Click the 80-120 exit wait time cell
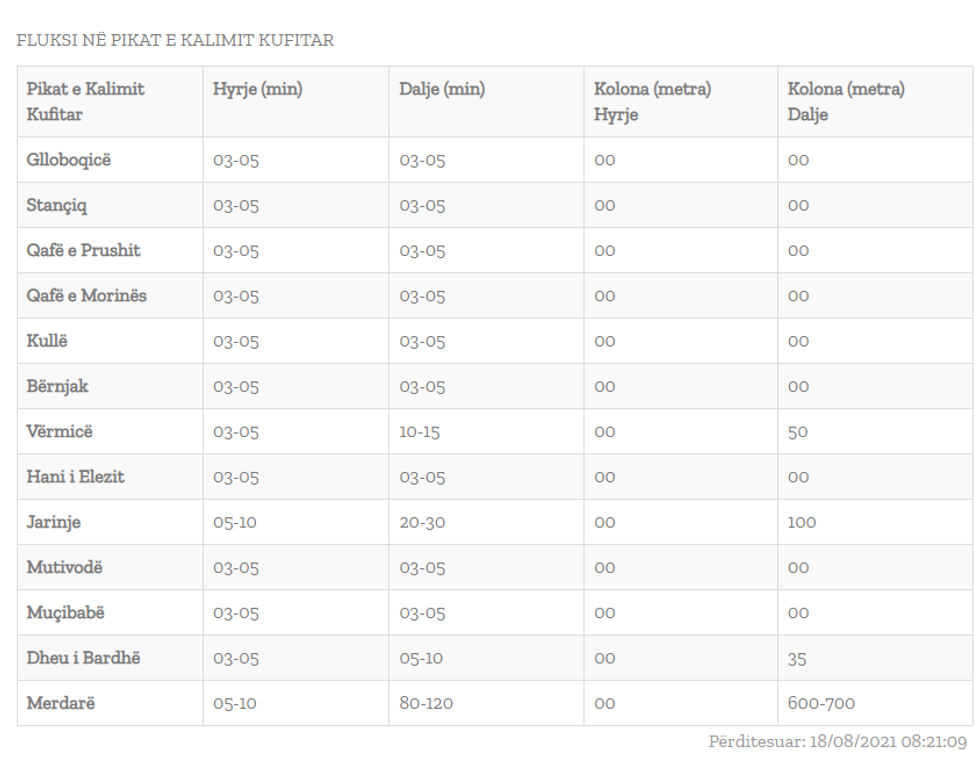The width and height of the screenshot is (980, 784). 426,704
